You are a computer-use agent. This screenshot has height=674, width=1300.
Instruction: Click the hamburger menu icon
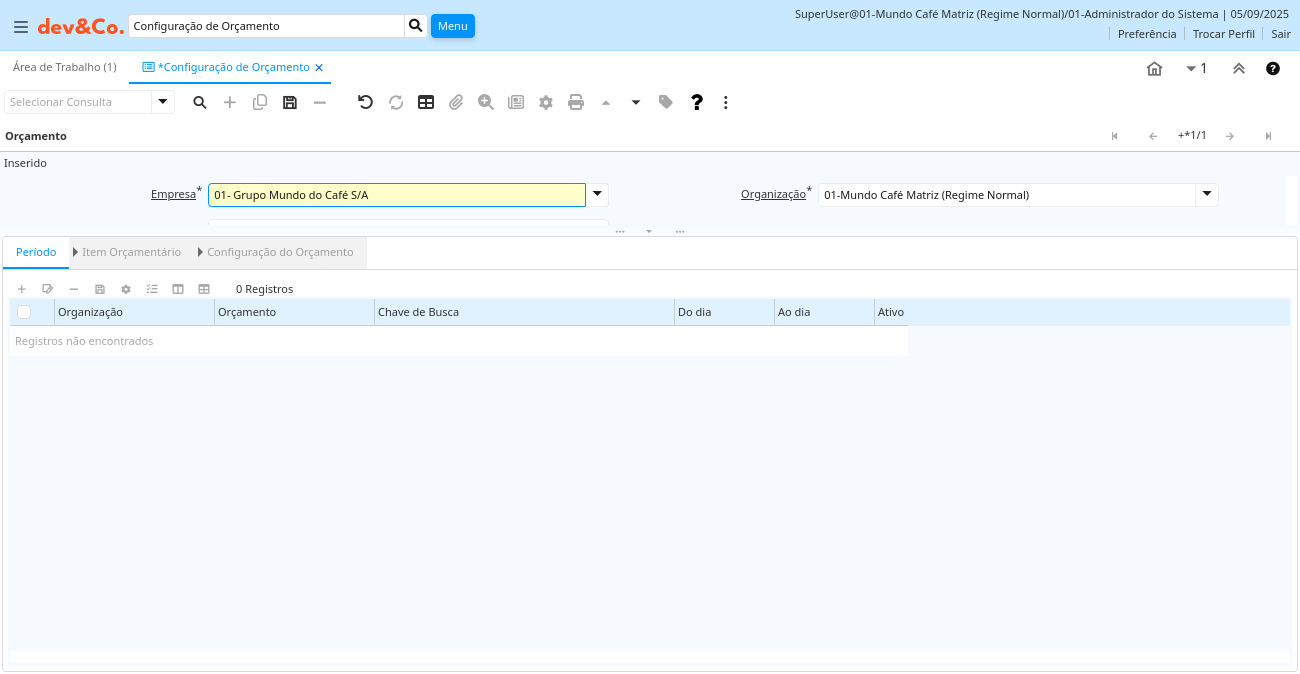coord(20,26)
